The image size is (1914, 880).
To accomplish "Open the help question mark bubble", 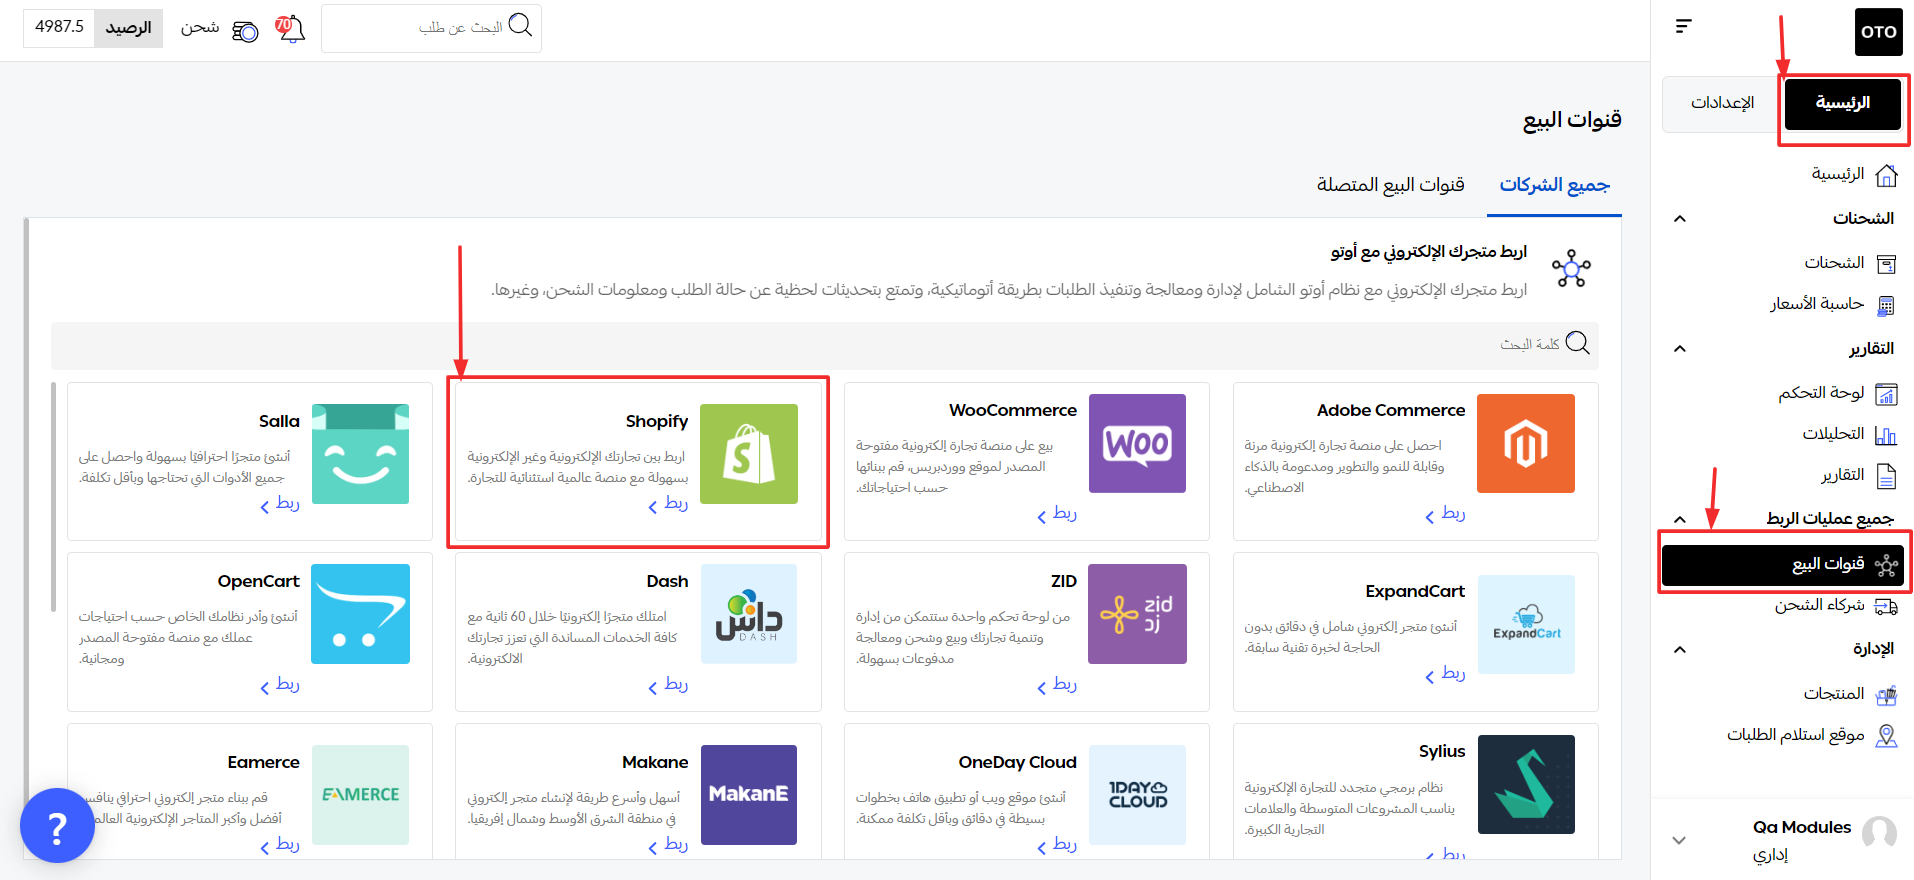I will click(57, 825).
